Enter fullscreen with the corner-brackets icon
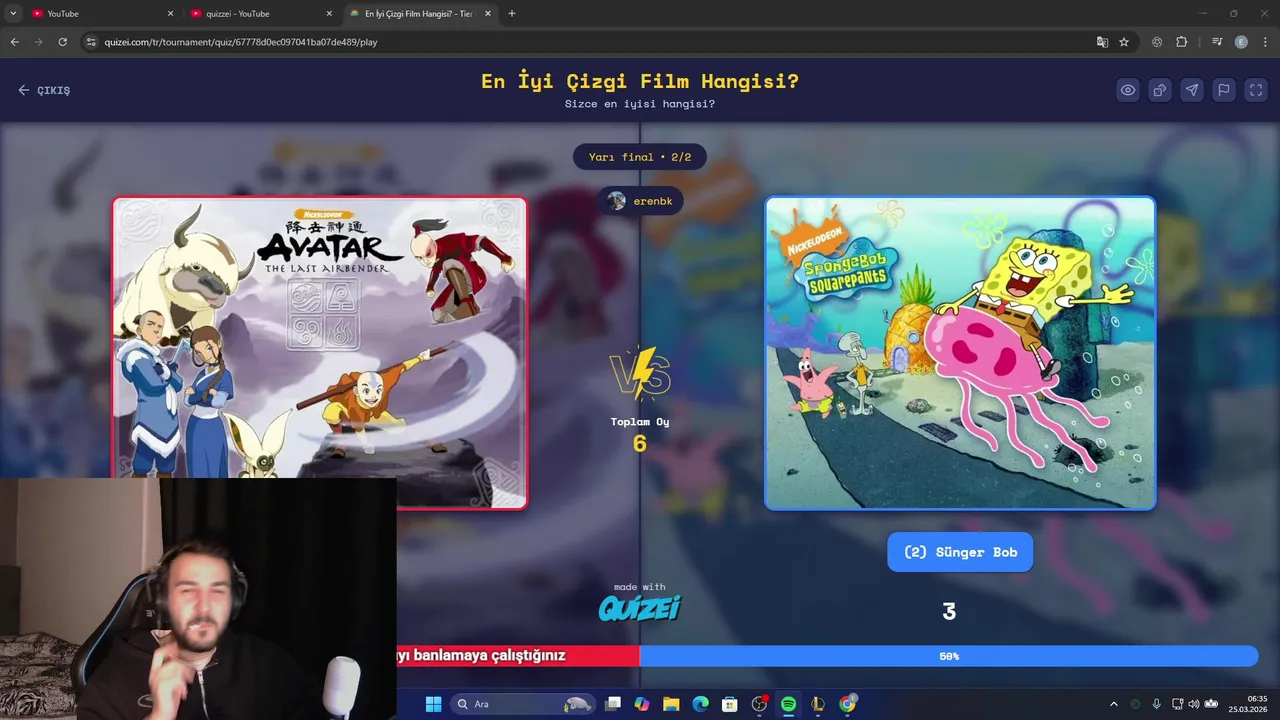The width and height of the screenshot is (1280, 720). tap(1256, 90)
